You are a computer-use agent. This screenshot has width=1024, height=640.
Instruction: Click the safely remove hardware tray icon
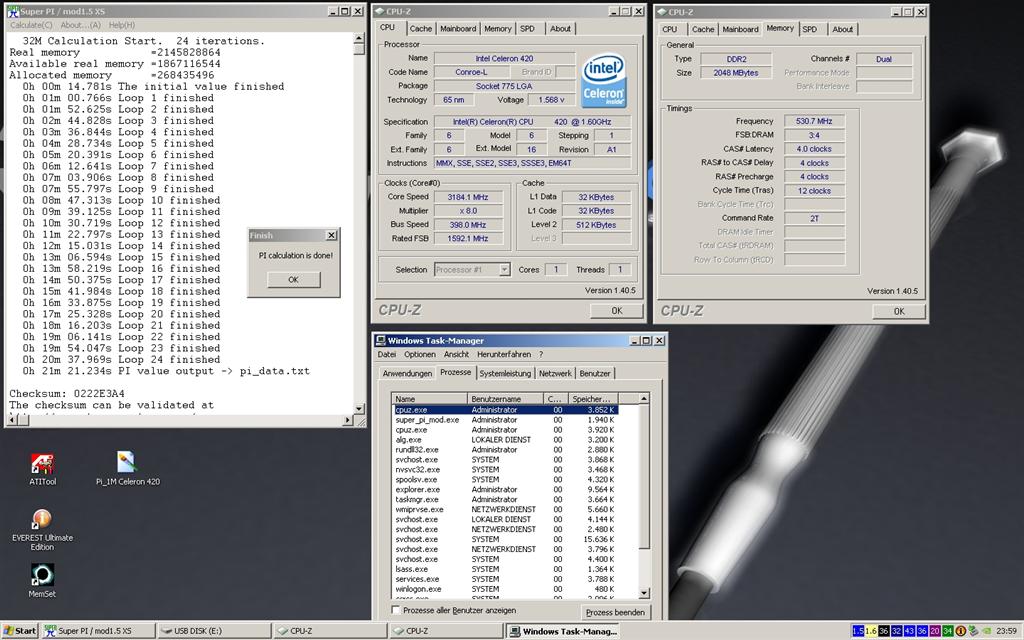(x=973, y=631)
